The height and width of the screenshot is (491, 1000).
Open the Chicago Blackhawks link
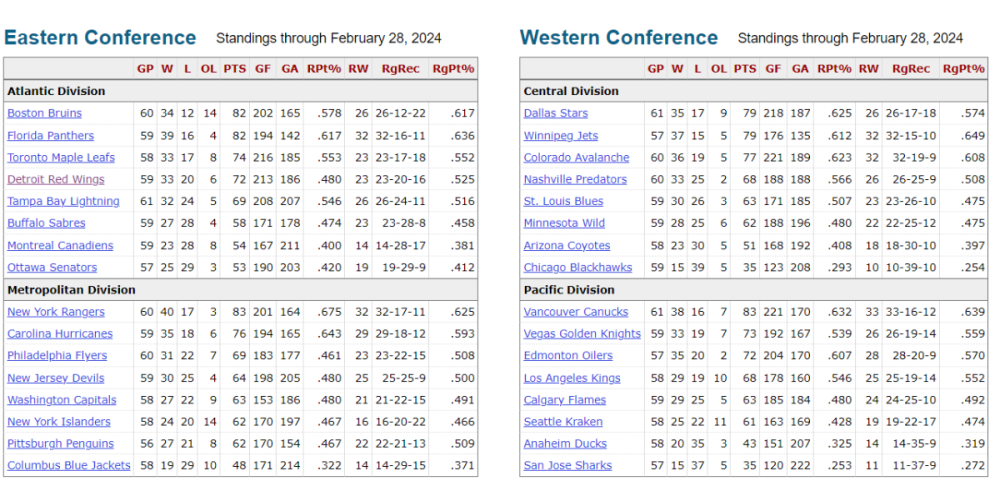[x=578, y=268]
